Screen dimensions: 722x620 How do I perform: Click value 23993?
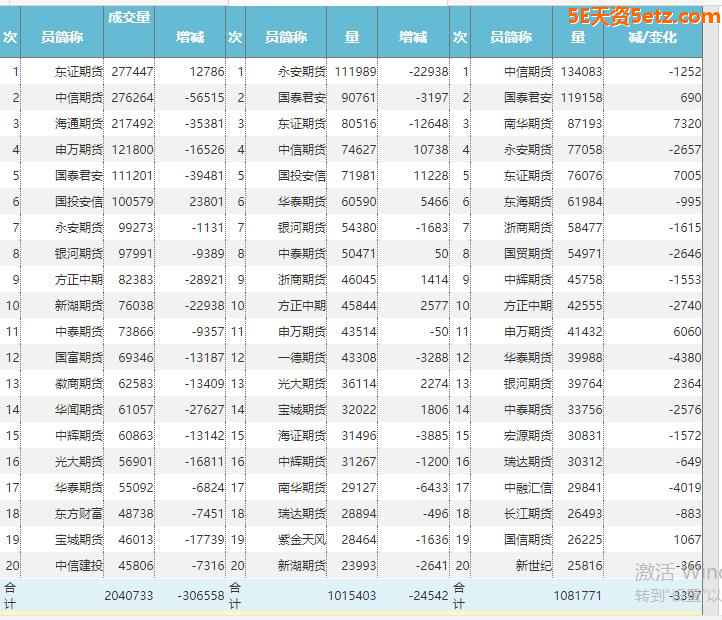click(x=359, y=566)
